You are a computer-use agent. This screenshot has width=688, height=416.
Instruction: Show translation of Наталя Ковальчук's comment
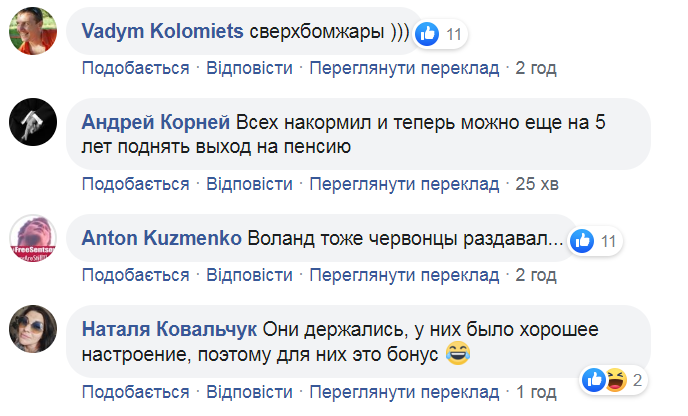(403, 391)
